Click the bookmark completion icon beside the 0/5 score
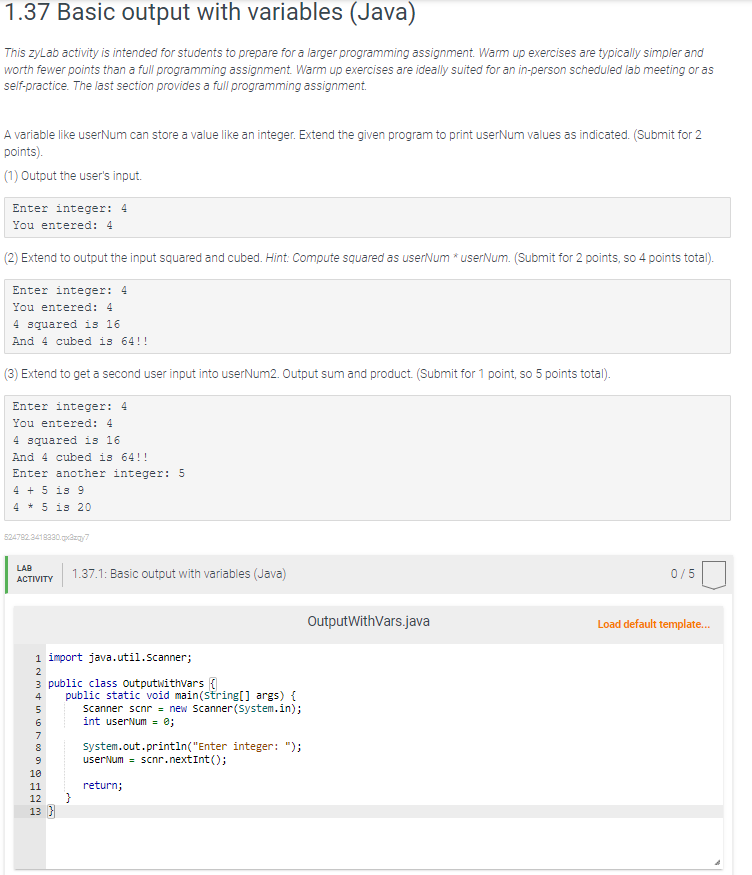This screenshot has width=752, height=875. pos(714,574)
